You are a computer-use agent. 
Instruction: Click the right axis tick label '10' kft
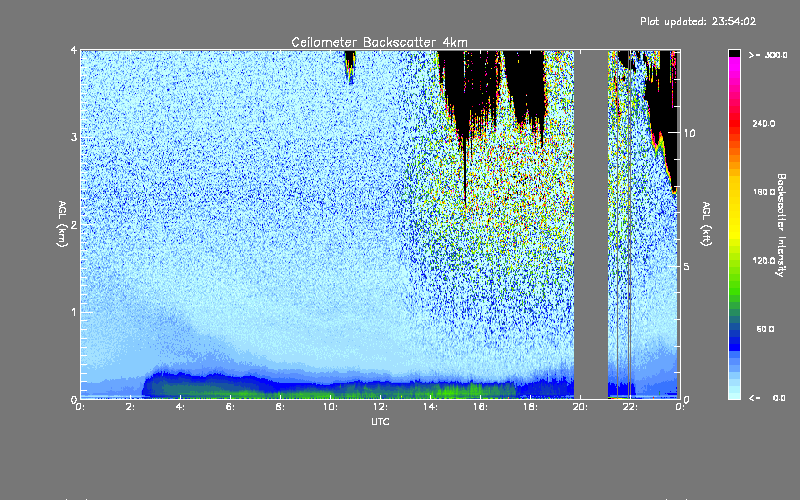pos(689,133)
